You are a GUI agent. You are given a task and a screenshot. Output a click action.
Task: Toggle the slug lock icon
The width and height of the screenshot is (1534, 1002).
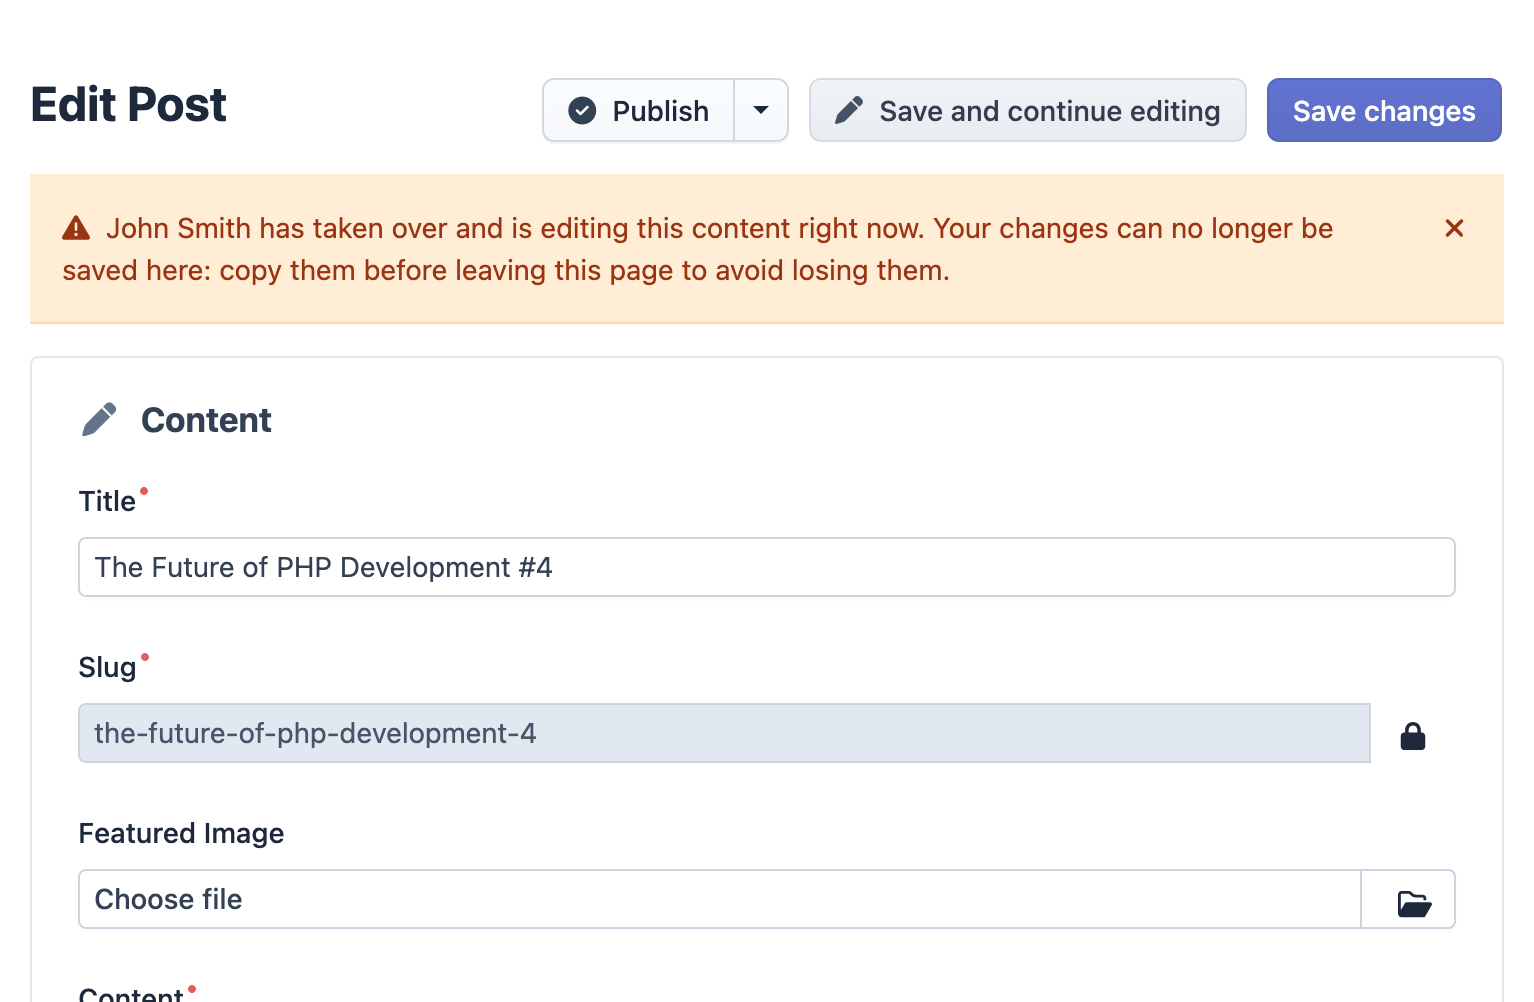pos(1412,736)
